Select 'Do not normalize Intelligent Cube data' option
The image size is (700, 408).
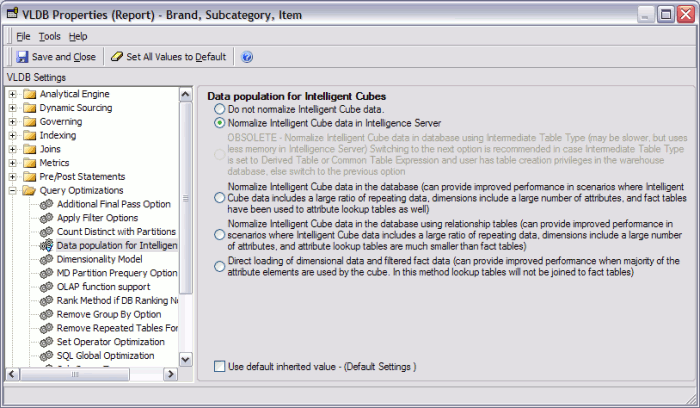[220, 109]
